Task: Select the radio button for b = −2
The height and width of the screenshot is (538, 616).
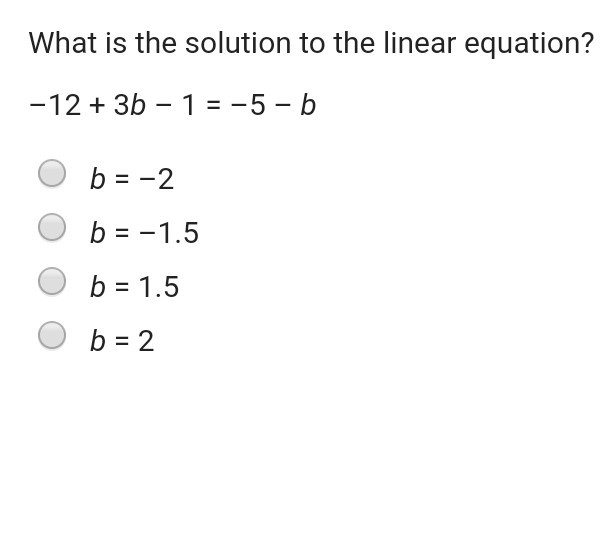Action: click(x=52, y=174)
